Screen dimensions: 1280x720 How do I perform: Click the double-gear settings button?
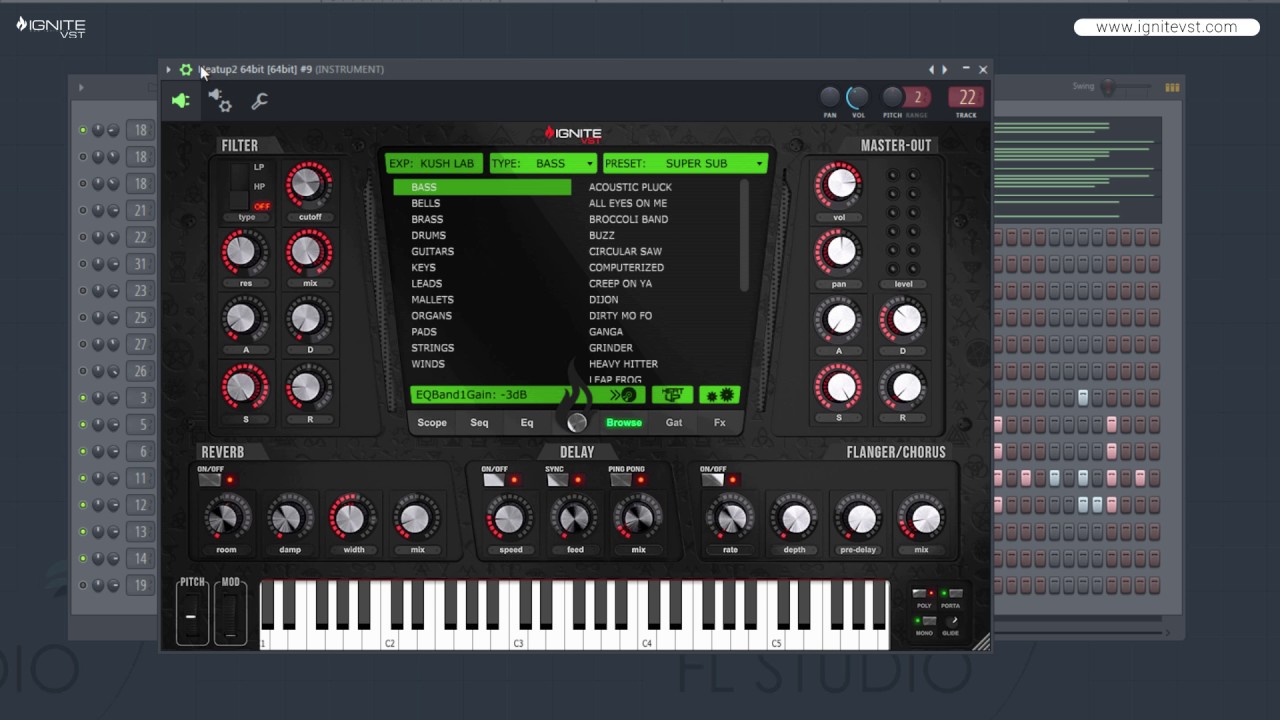[x=719, y=395]
